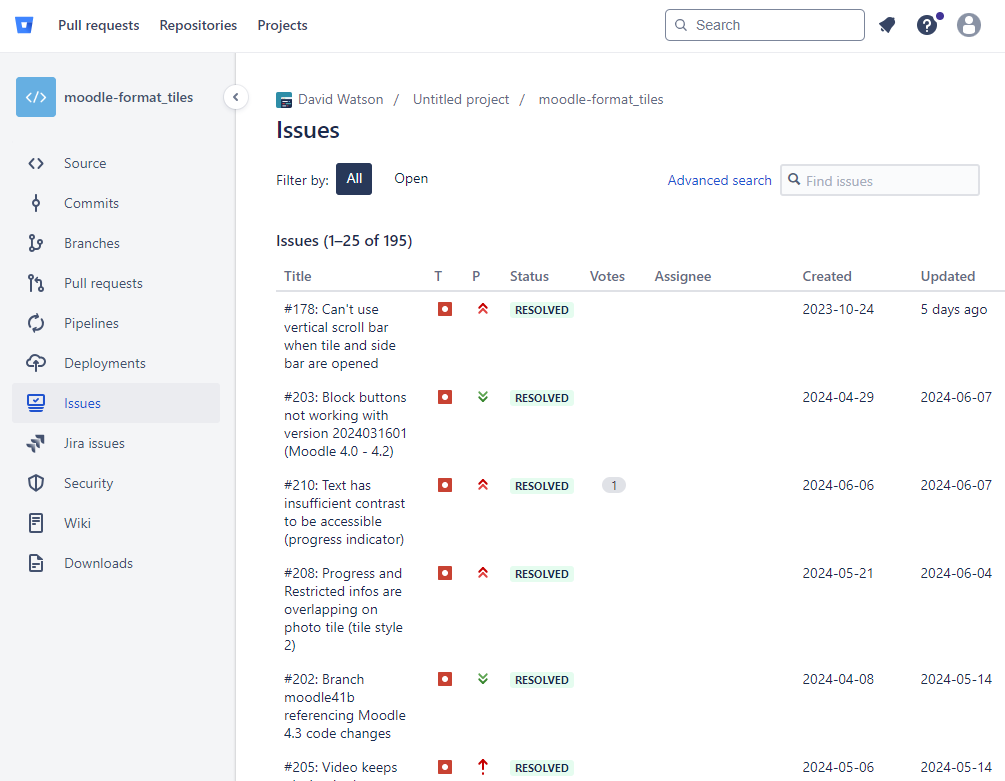Screen dimensions: 1005x781
Task: Open the notifications megaphone icon
Action: tap(887, 25)
